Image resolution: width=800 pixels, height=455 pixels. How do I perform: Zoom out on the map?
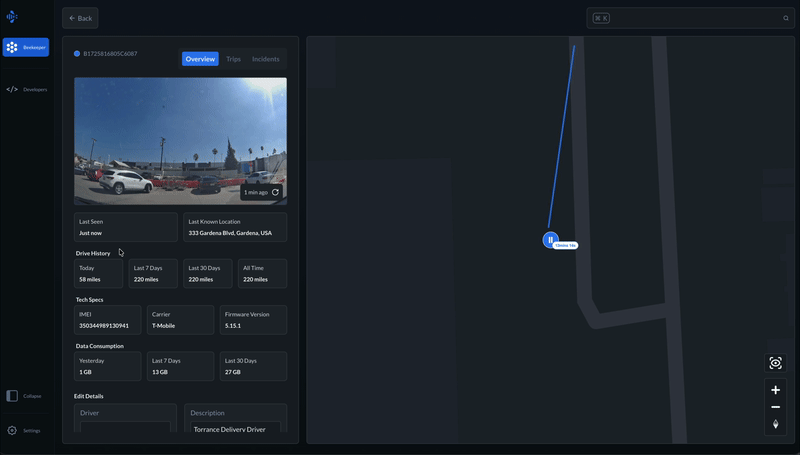(775, 407)
